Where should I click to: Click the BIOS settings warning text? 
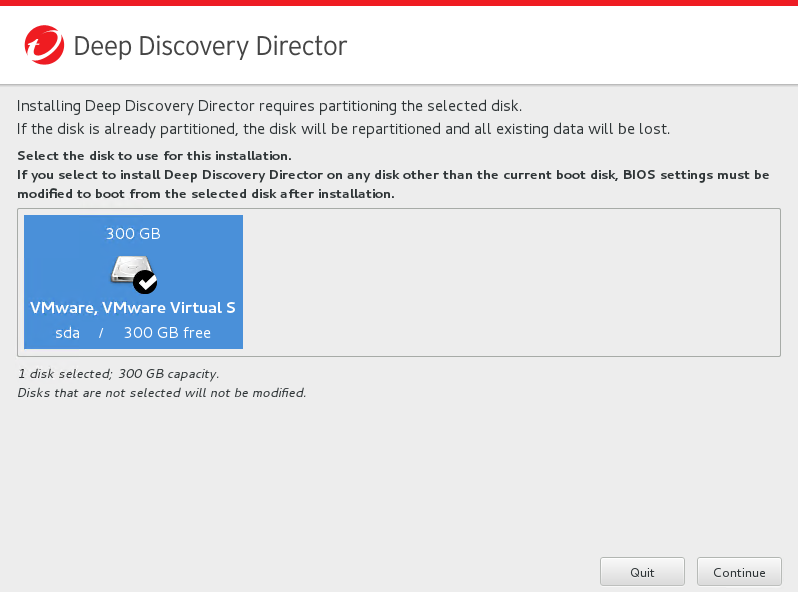coord(393,184)
